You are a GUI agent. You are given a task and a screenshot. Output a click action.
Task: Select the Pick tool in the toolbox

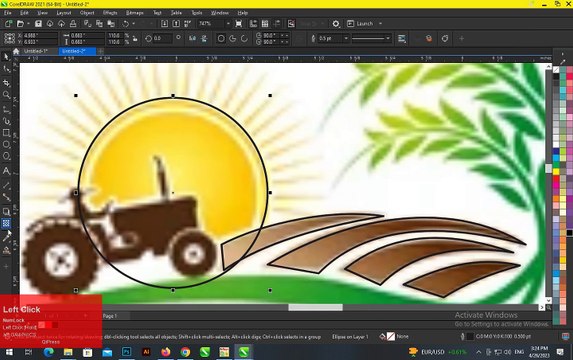pyautogui.click(x=6, y=57)
